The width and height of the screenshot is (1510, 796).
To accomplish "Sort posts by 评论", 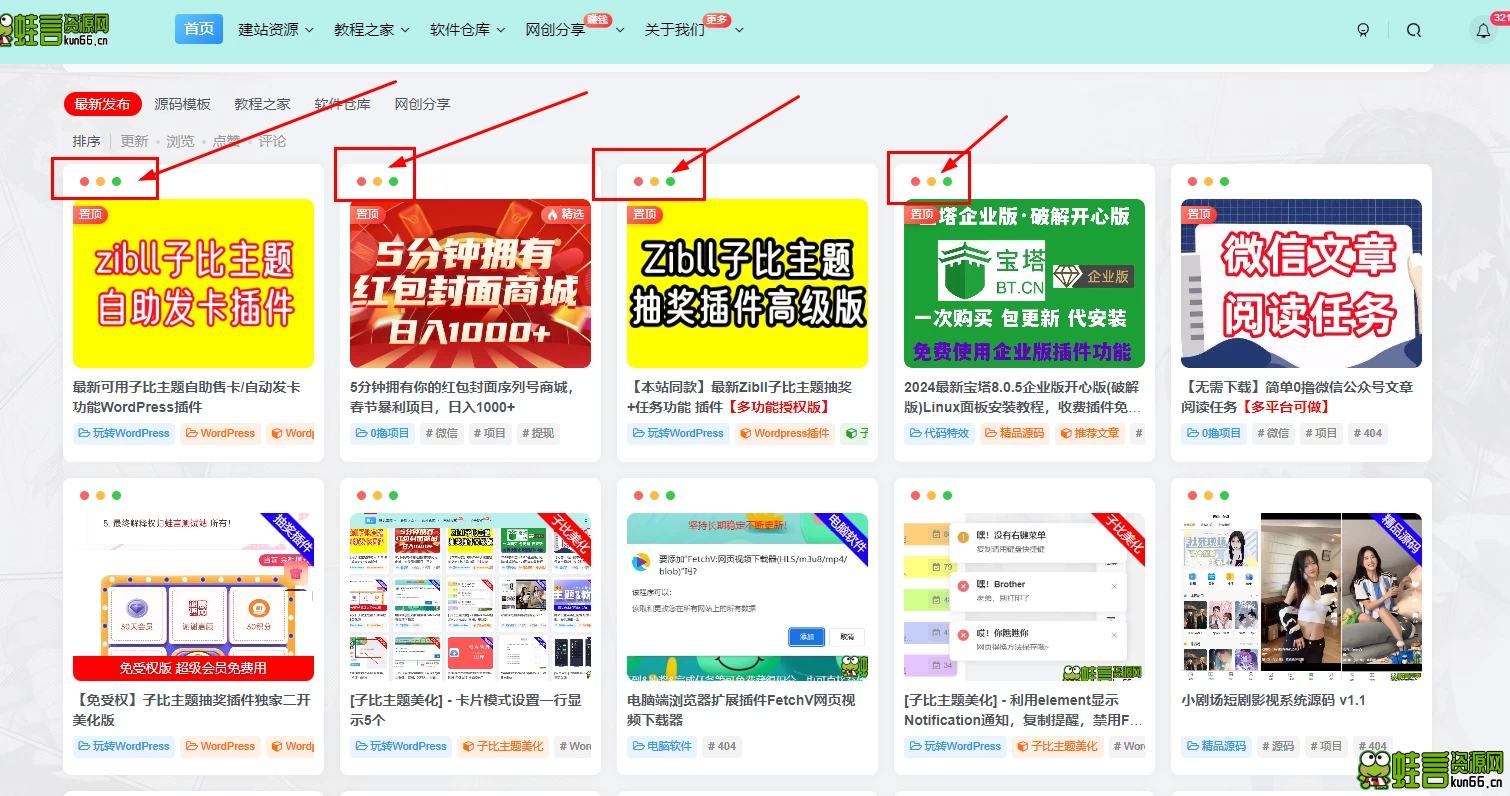I will (x=272, y=142).
